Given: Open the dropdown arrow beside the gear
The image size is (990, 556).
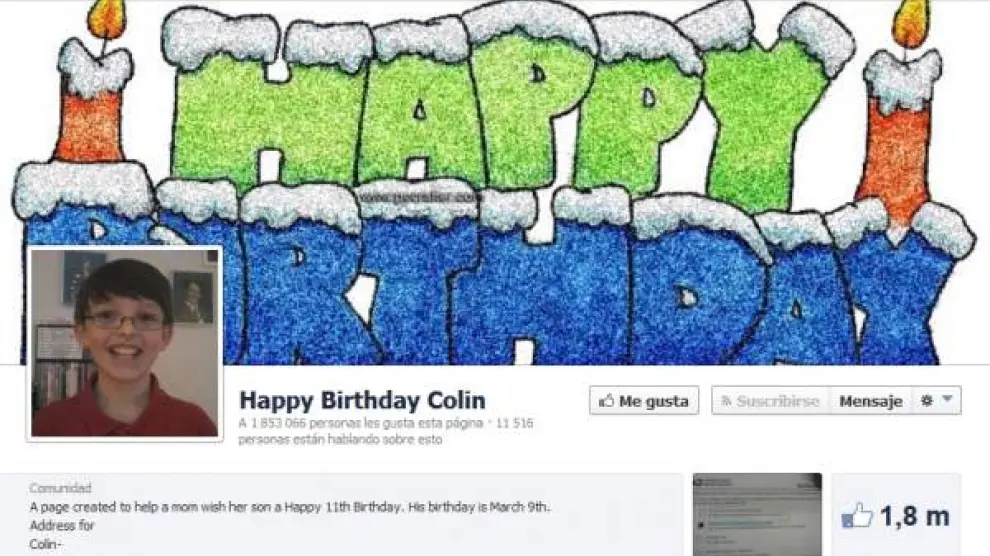Looking at the screenshot, I should (x=947, y=399).
